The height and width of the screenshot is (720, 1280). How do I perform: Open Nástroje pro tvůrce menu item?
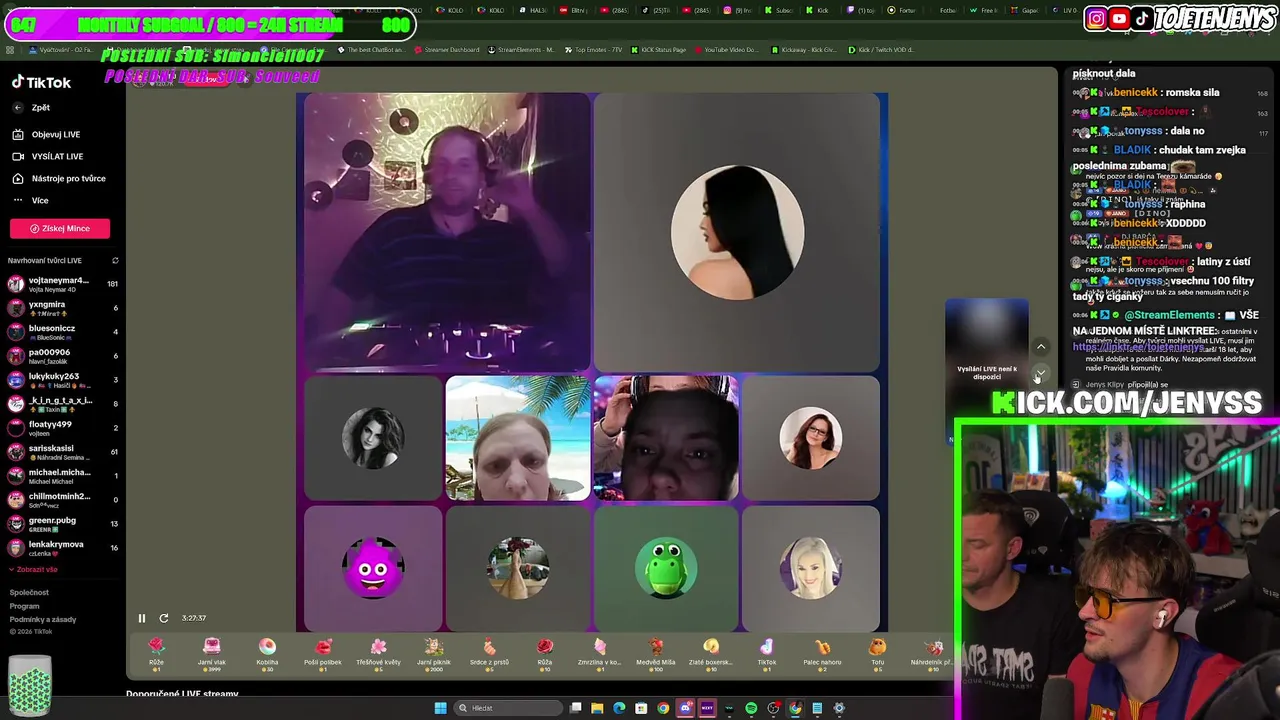point(58,178)
